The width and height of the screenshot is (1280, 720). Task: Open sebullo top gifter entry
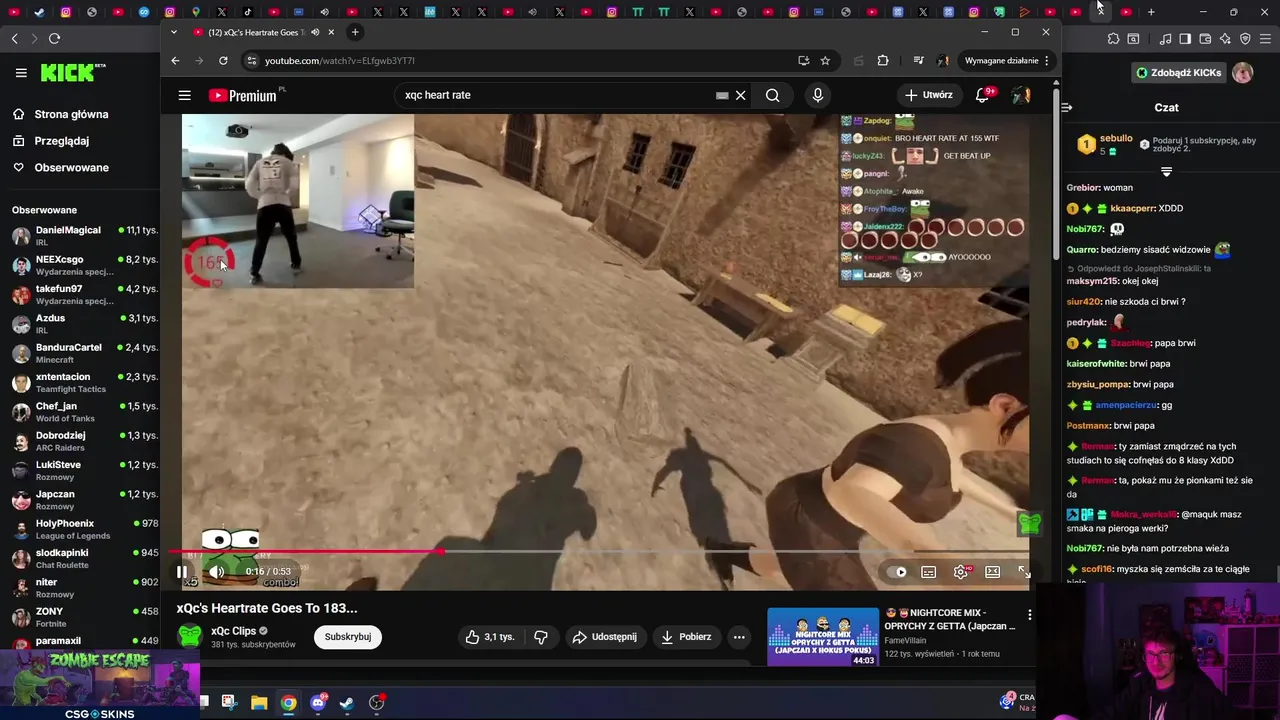tap(1105, 144)
